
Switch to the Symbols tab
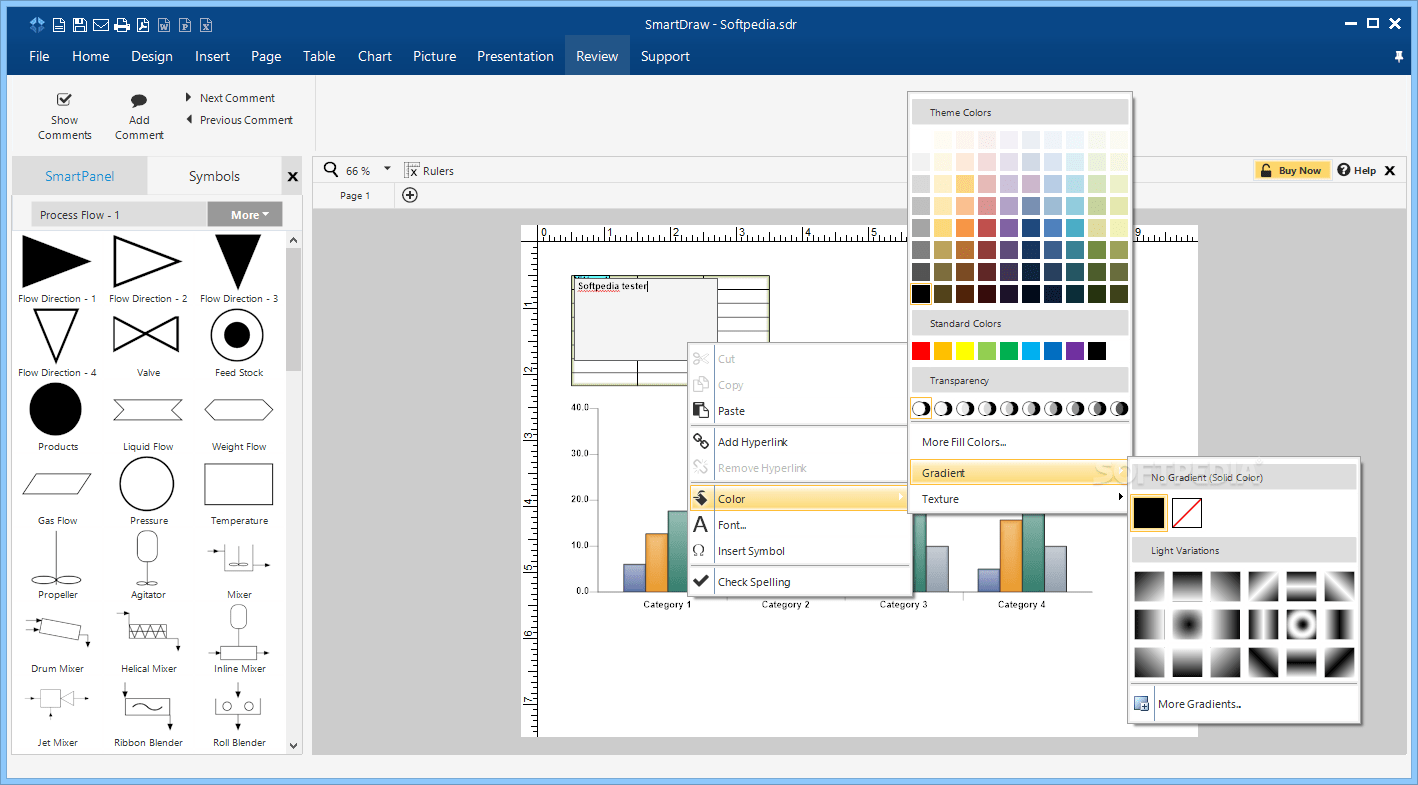pos(214,175)
